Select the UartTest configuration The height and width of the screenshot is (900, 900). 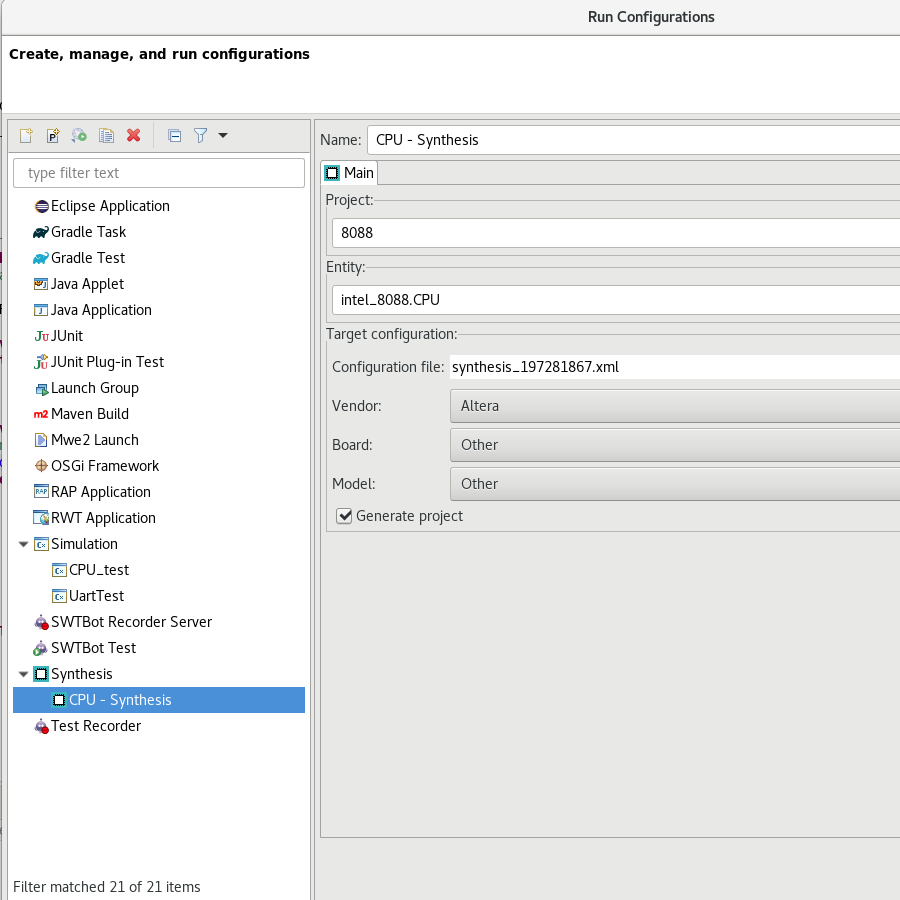[96, 596]
